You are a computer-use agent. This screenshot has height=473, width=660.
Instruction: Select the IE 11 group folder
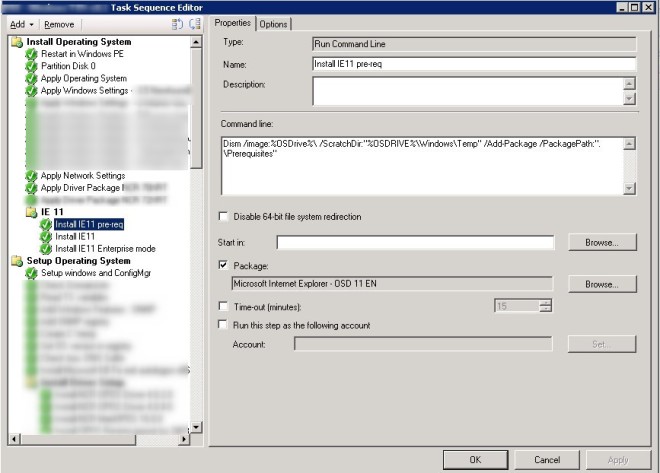52,213
